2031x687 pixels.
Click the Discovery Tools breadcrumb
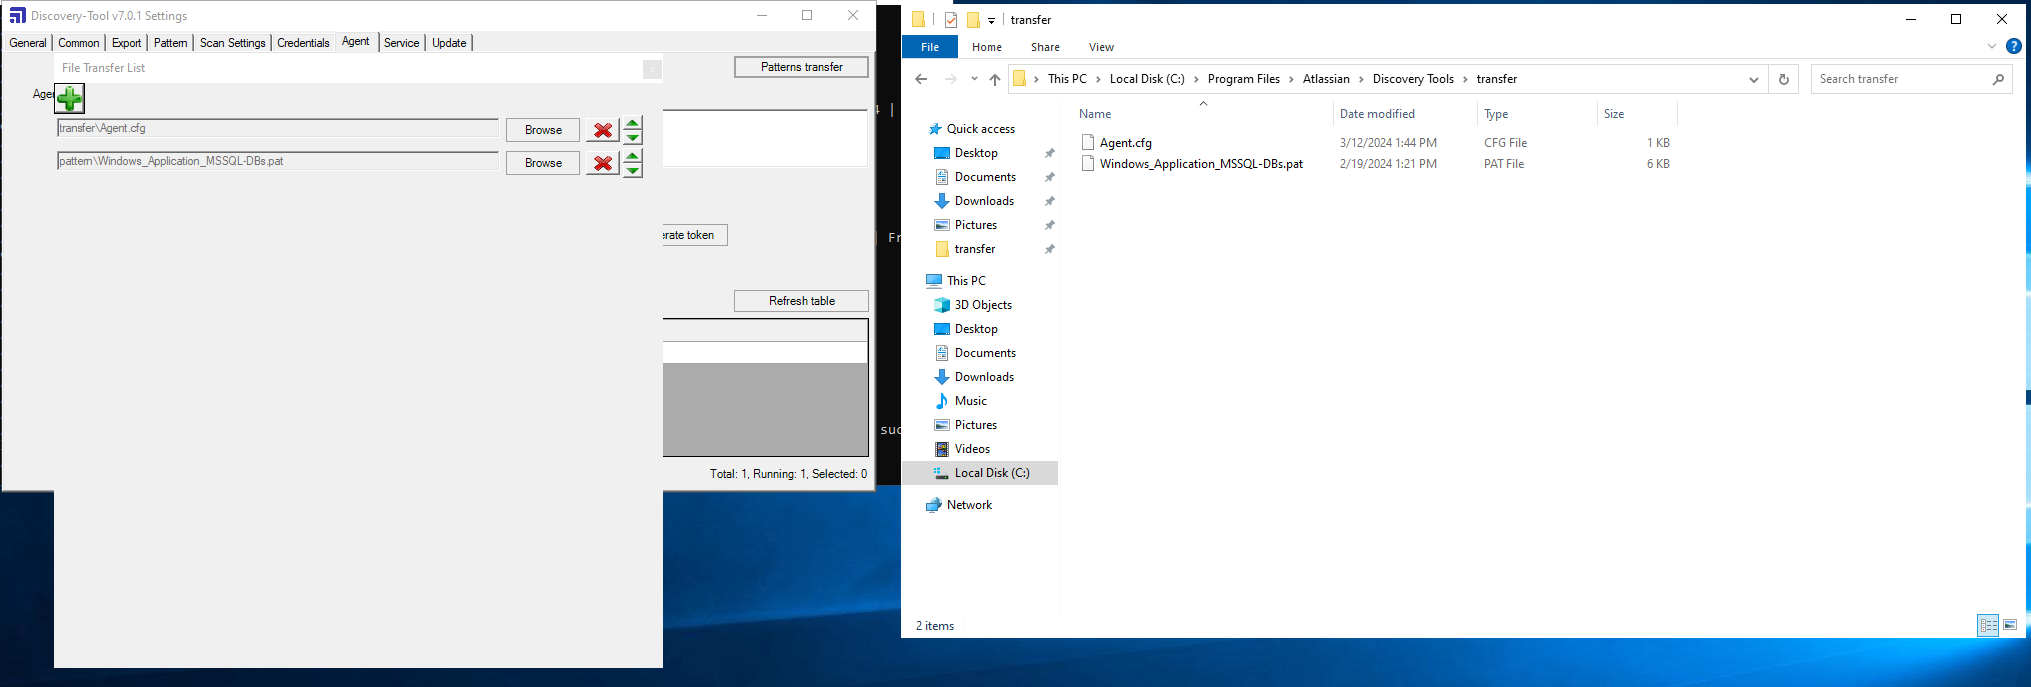click(1412, 79)
